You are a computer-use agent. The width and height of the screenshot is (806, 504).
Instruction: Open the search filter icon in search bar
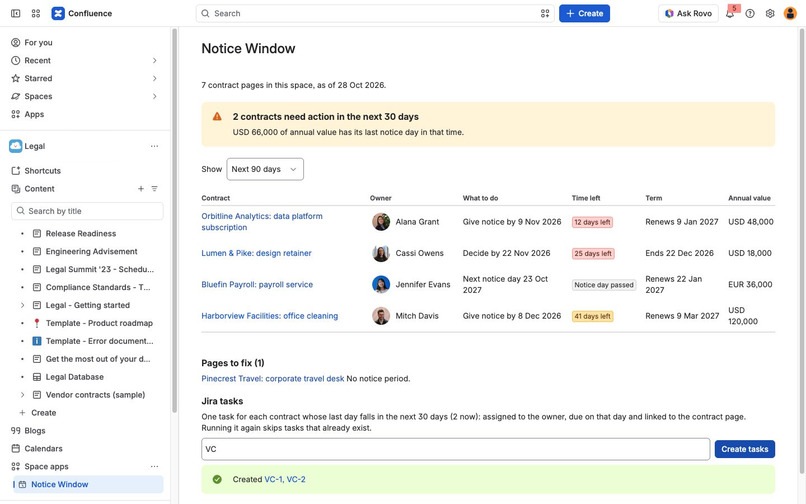click(x=545, y=13)
